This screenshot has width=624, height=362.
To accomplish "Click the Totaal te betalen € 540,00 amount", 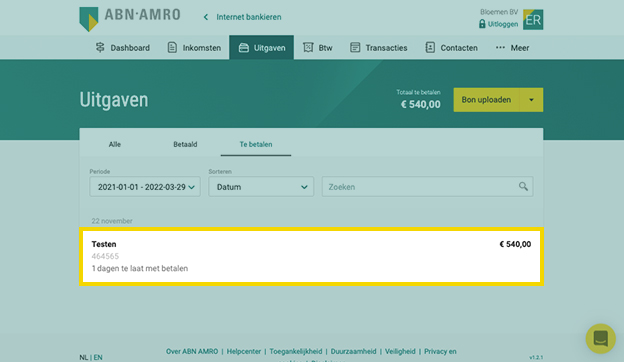I will pos(420,104).
